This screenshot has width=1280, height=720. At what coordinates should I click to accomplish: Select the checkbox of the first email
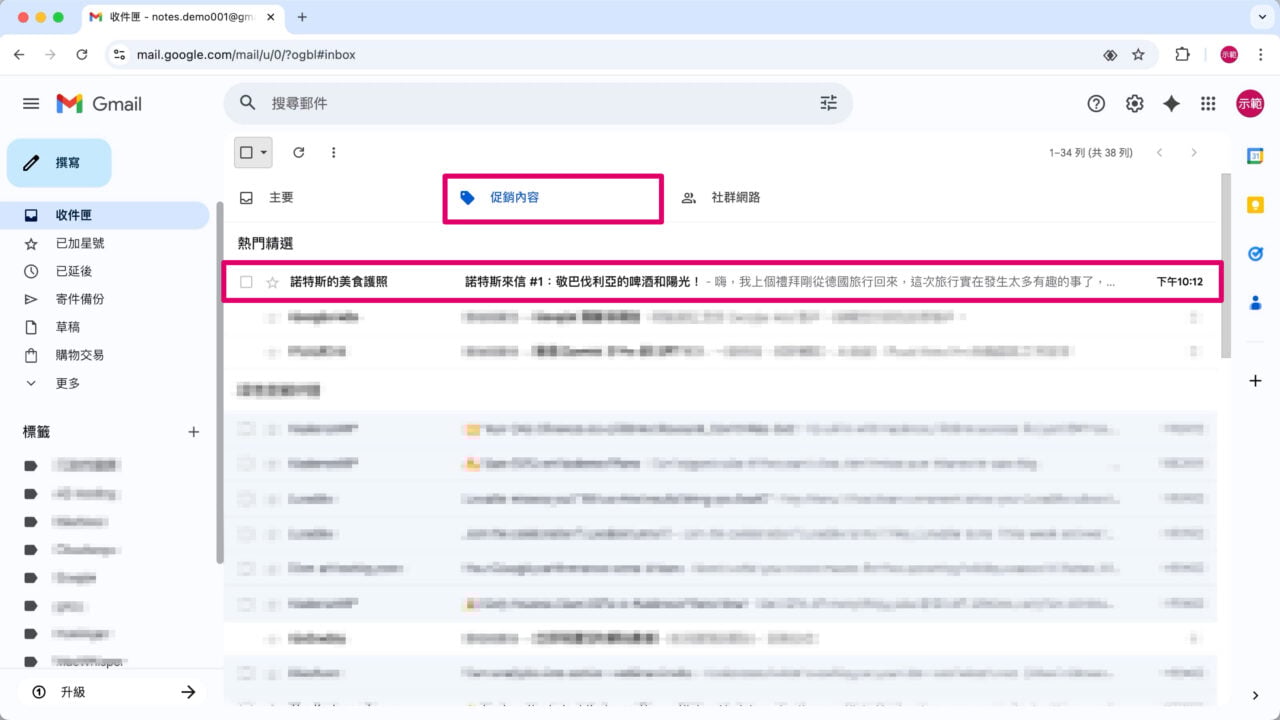(246, 282)
